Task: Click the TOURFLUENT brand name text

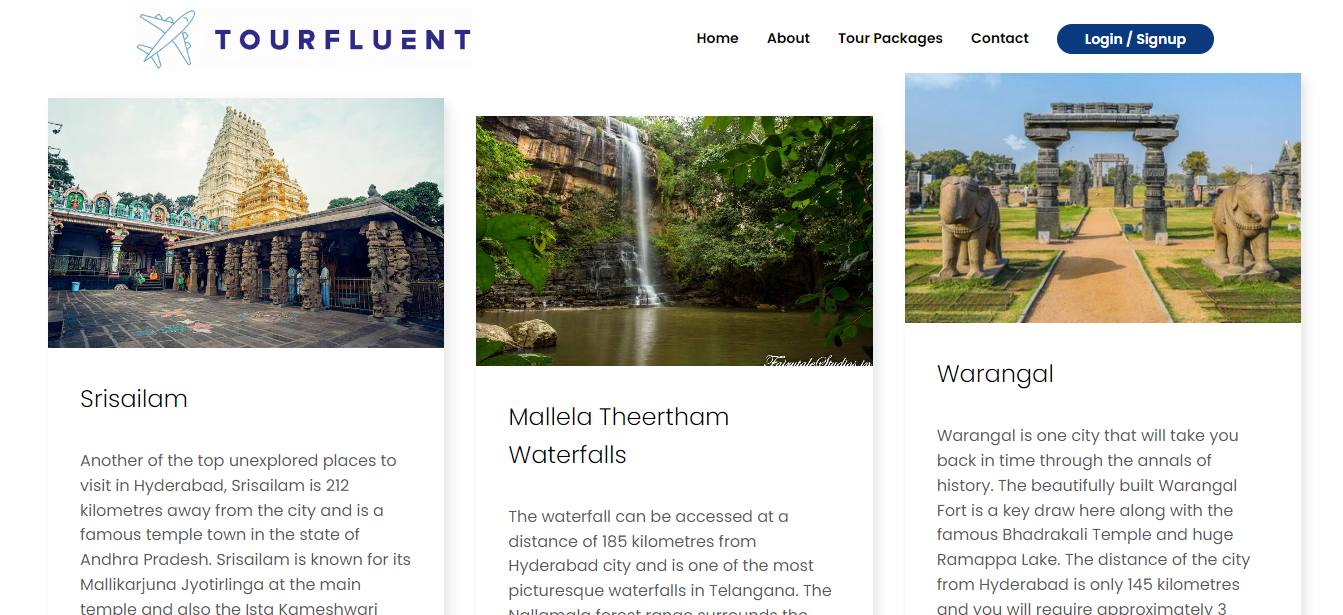Action: [342, 40]
